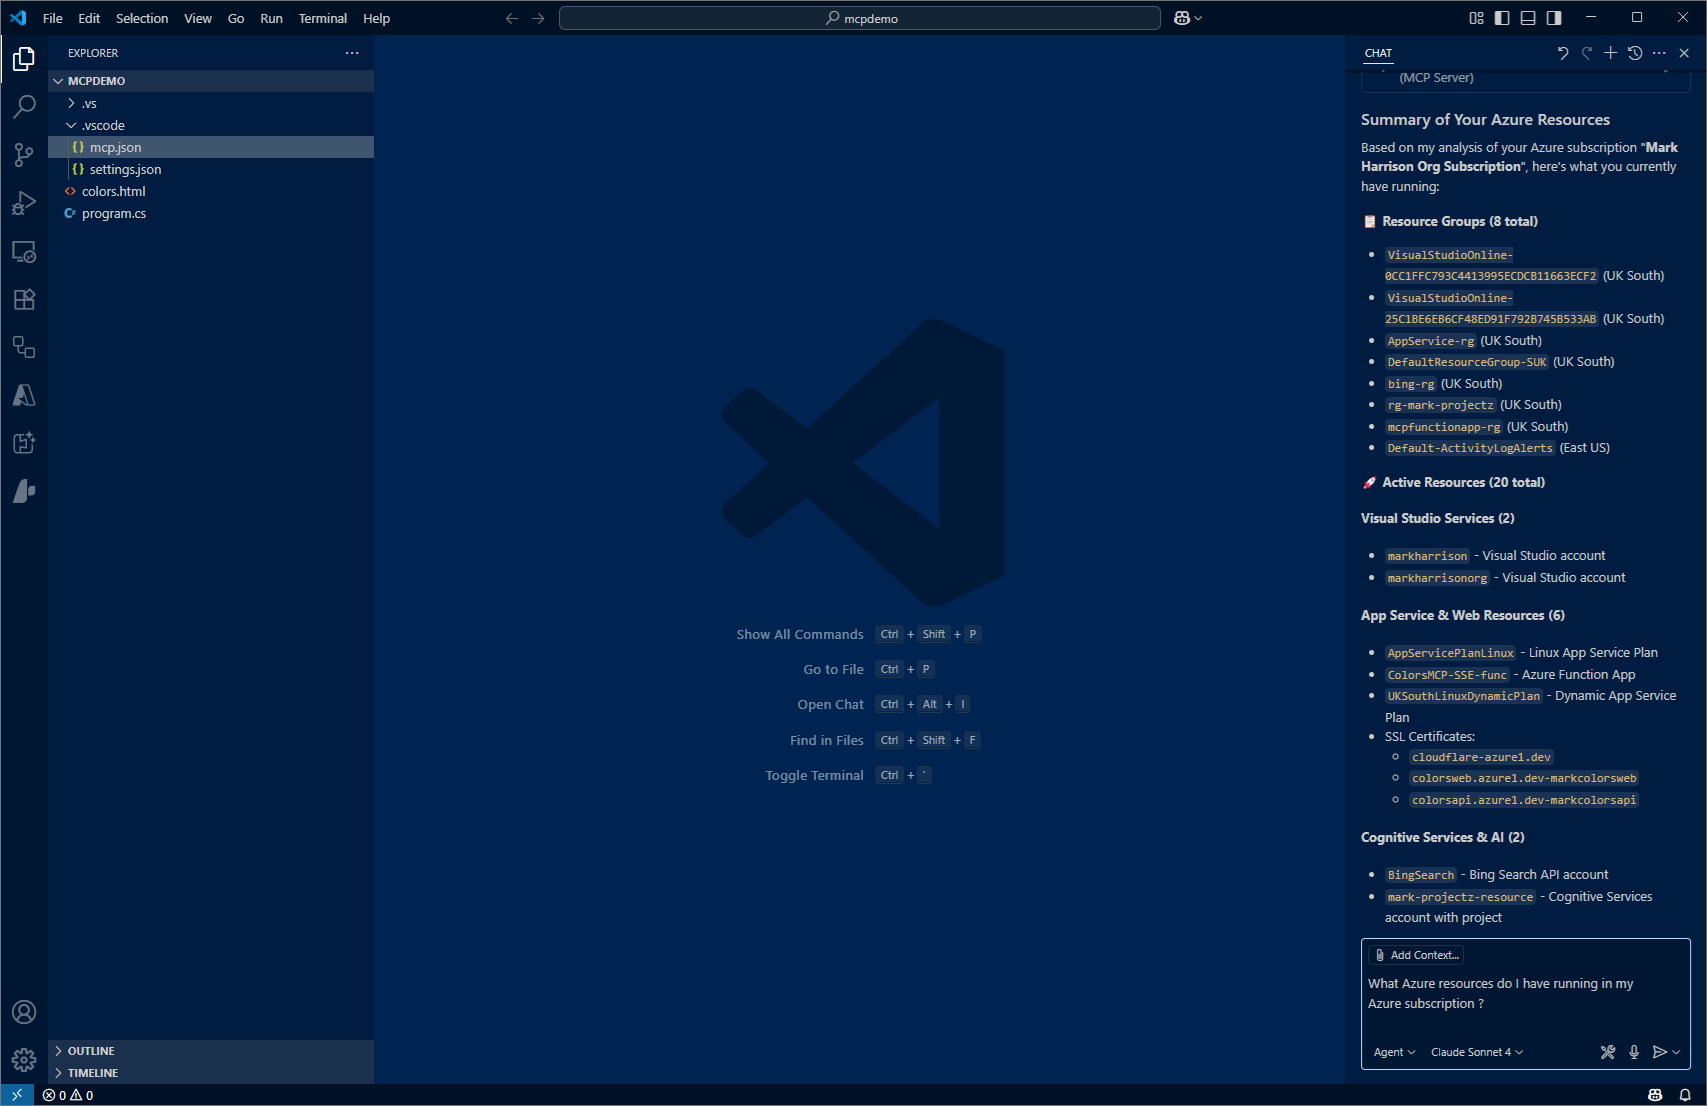Click the Add Context button
Viewport: 1707px width, 1106px height.
click(1416, 955)
